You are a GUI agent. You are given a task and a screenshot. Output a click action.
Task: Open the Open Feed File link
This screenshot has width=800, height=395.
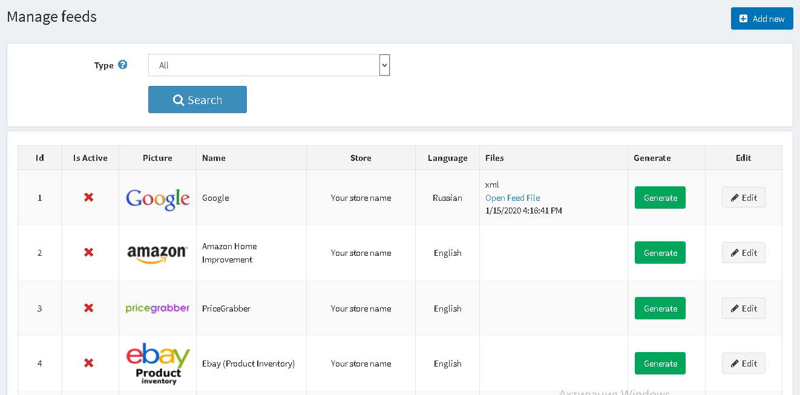(x=512, y=198)
